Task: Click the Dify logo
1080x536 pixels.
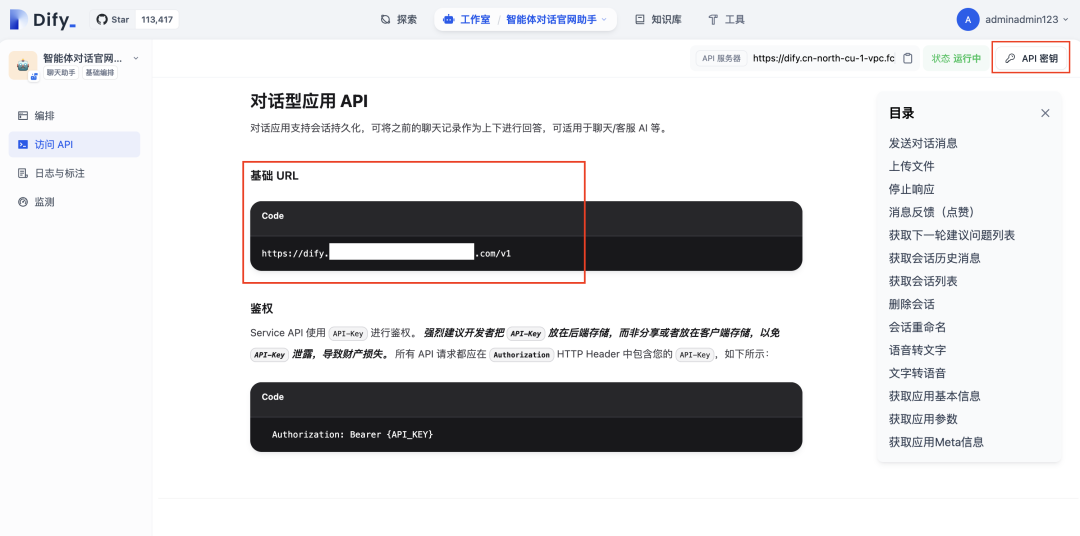Action: pos(42,19)
